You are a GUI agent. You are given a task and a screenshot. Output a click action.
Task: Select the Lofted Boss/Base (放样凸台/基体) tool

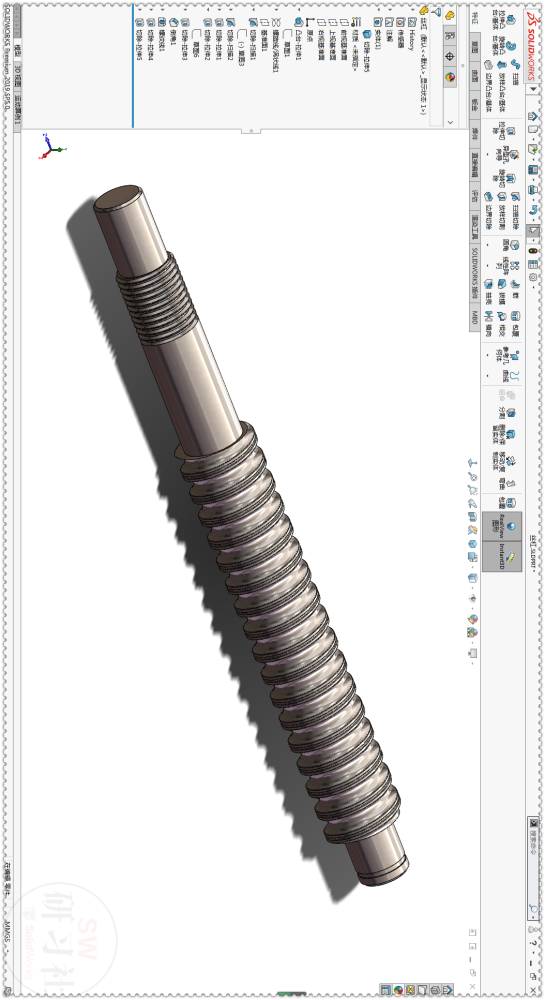[x=502, y=65]
